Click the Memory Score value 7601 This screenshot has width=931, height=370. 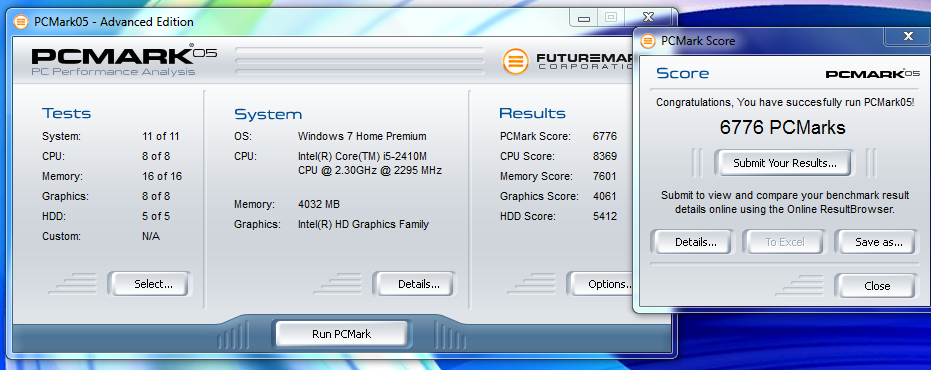tap(604, 176)
